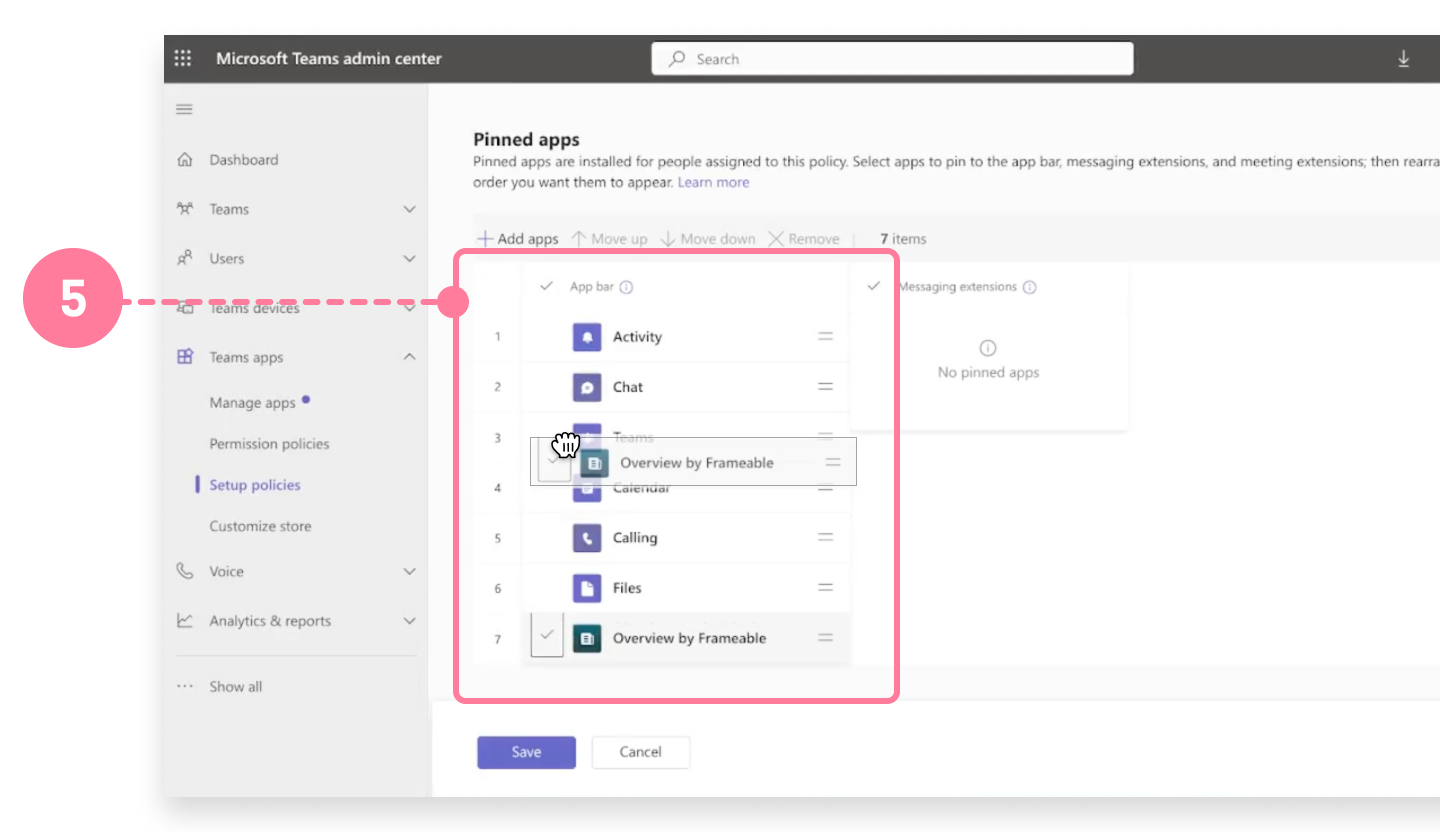The width and height of the screenshot is (1440, 832).
Task: Click the Teams sidebar icon
Action: 184,209
